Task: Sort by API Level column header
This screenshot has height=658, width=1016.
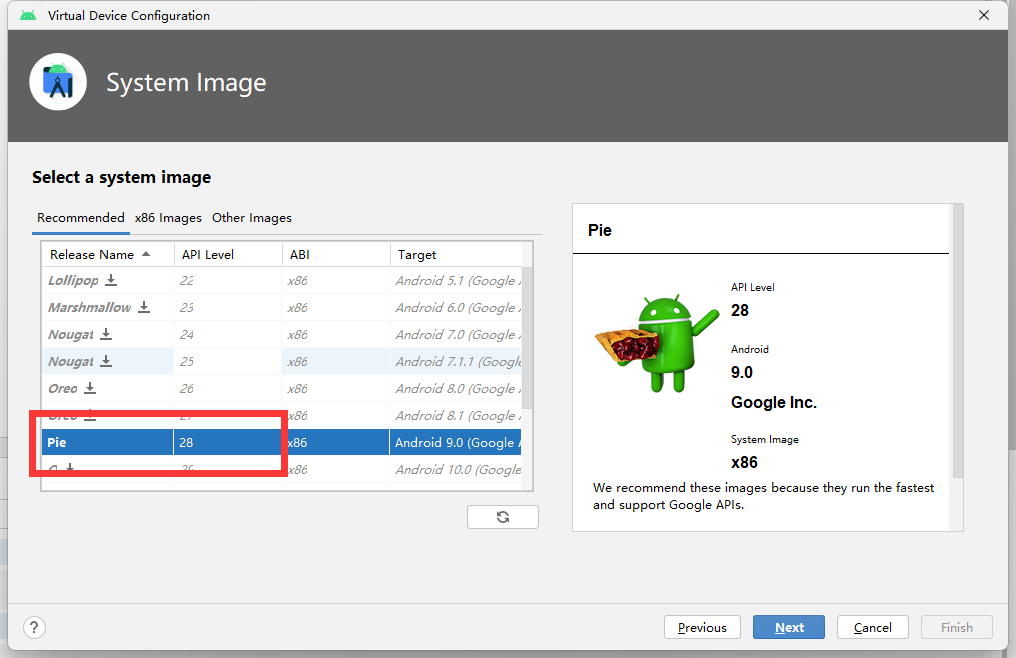Action: 228,255
